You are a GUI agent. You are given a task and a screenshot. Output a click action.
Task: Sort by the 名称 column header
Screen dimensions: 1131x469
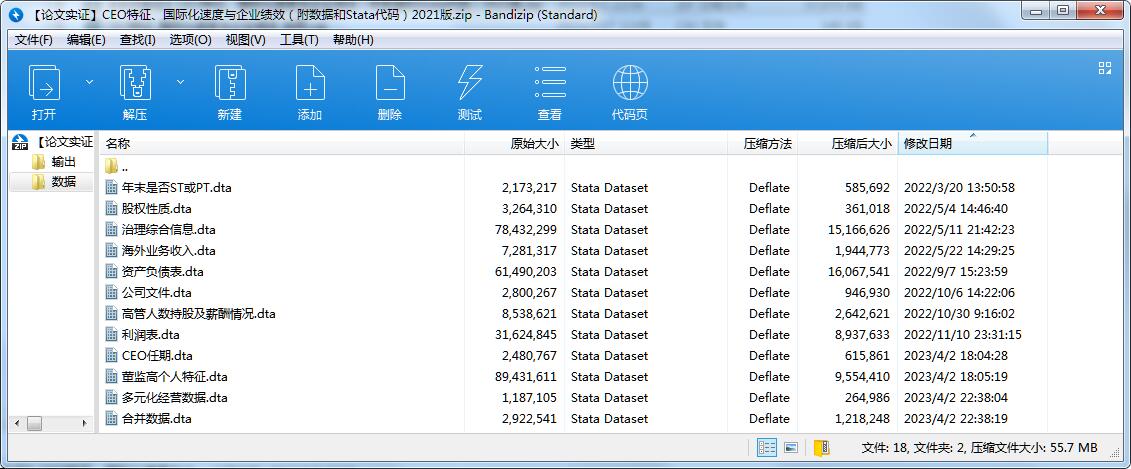pyautogui.click(x=283, y=144)
